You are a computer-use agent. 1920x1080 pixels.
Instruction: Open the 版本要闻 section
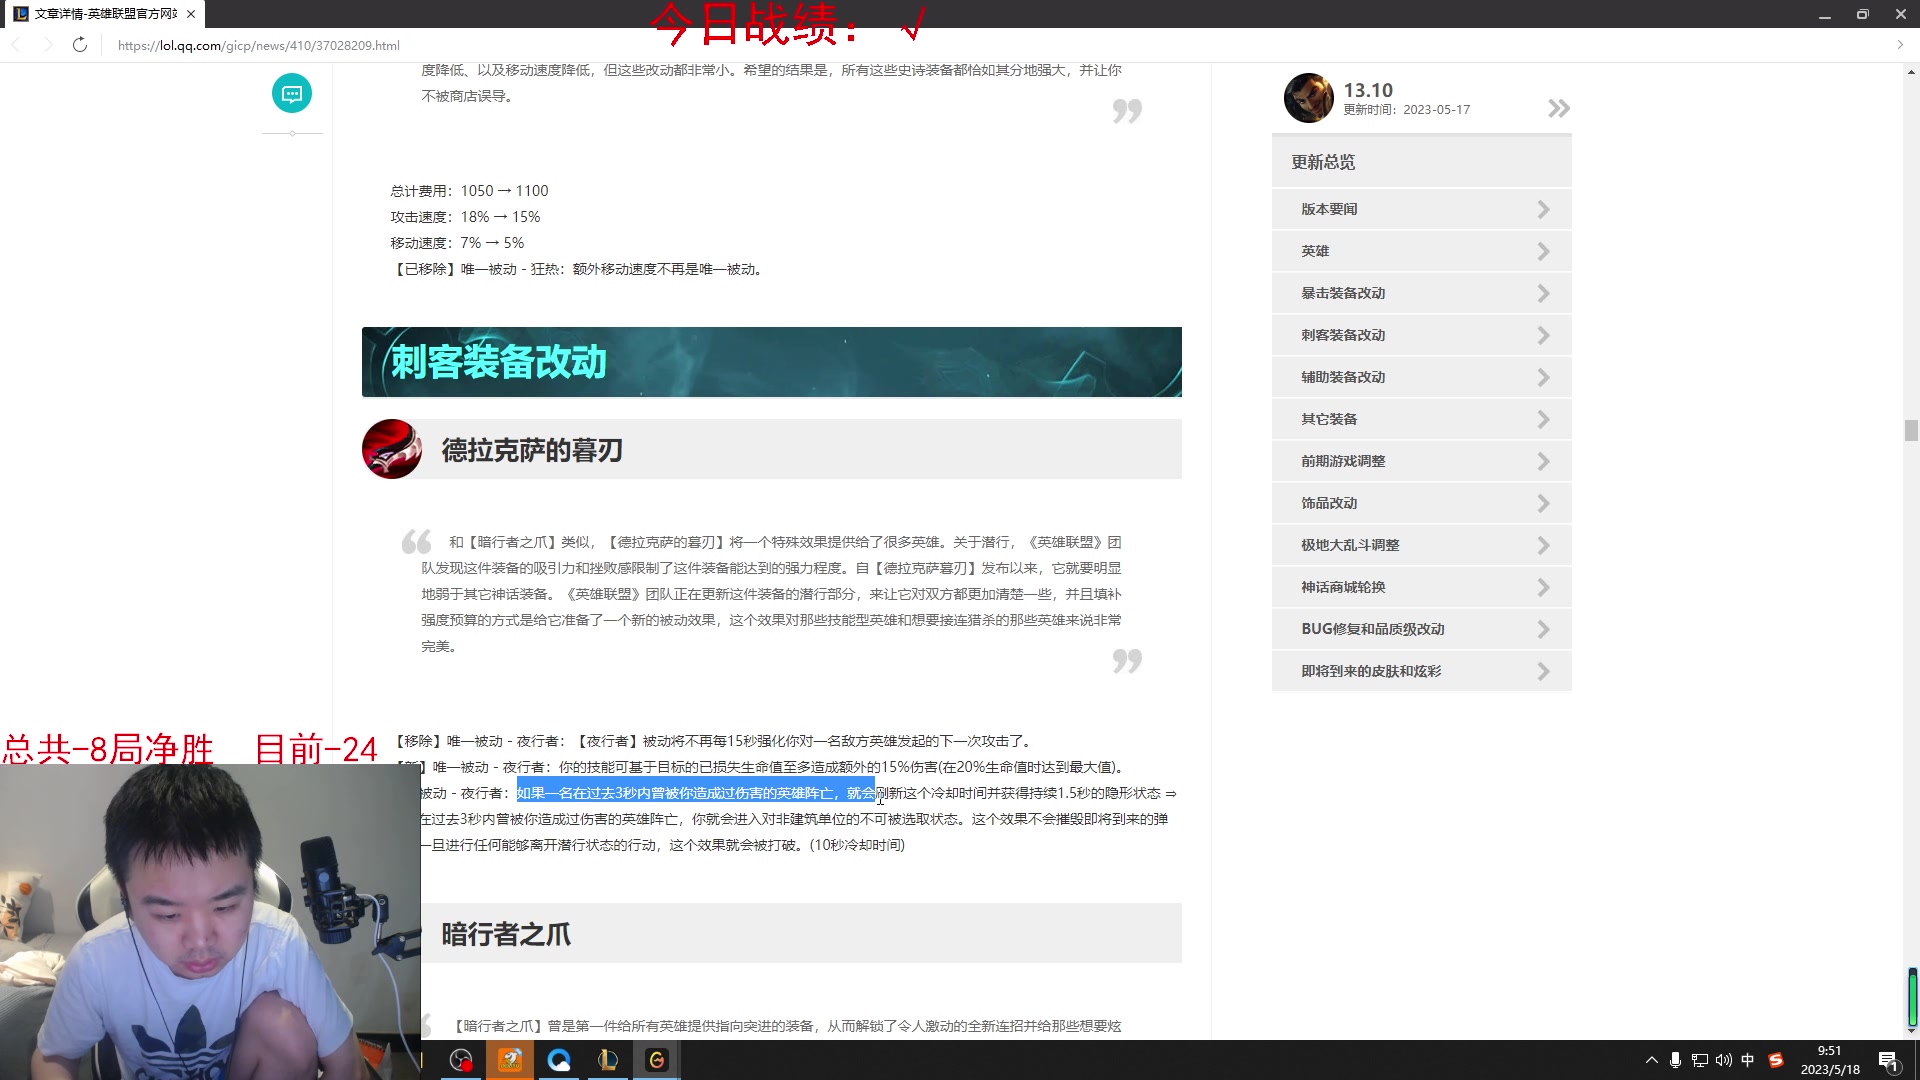[1421, 209]
